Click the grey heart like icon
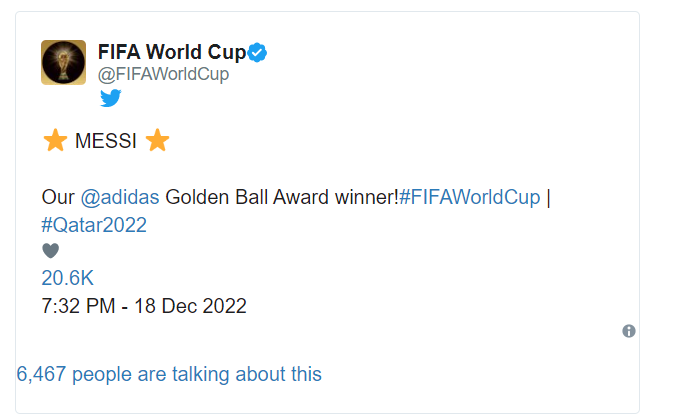Viewport: 677px width, 418px height. click(51, 250)
